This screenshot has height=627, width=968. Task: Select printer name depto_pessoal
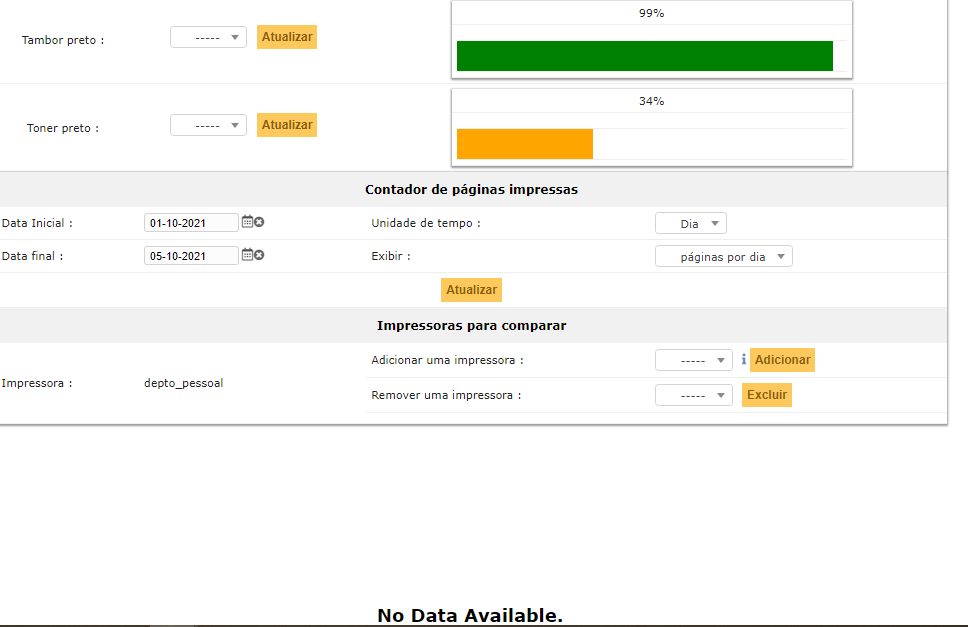click(183, 383)
